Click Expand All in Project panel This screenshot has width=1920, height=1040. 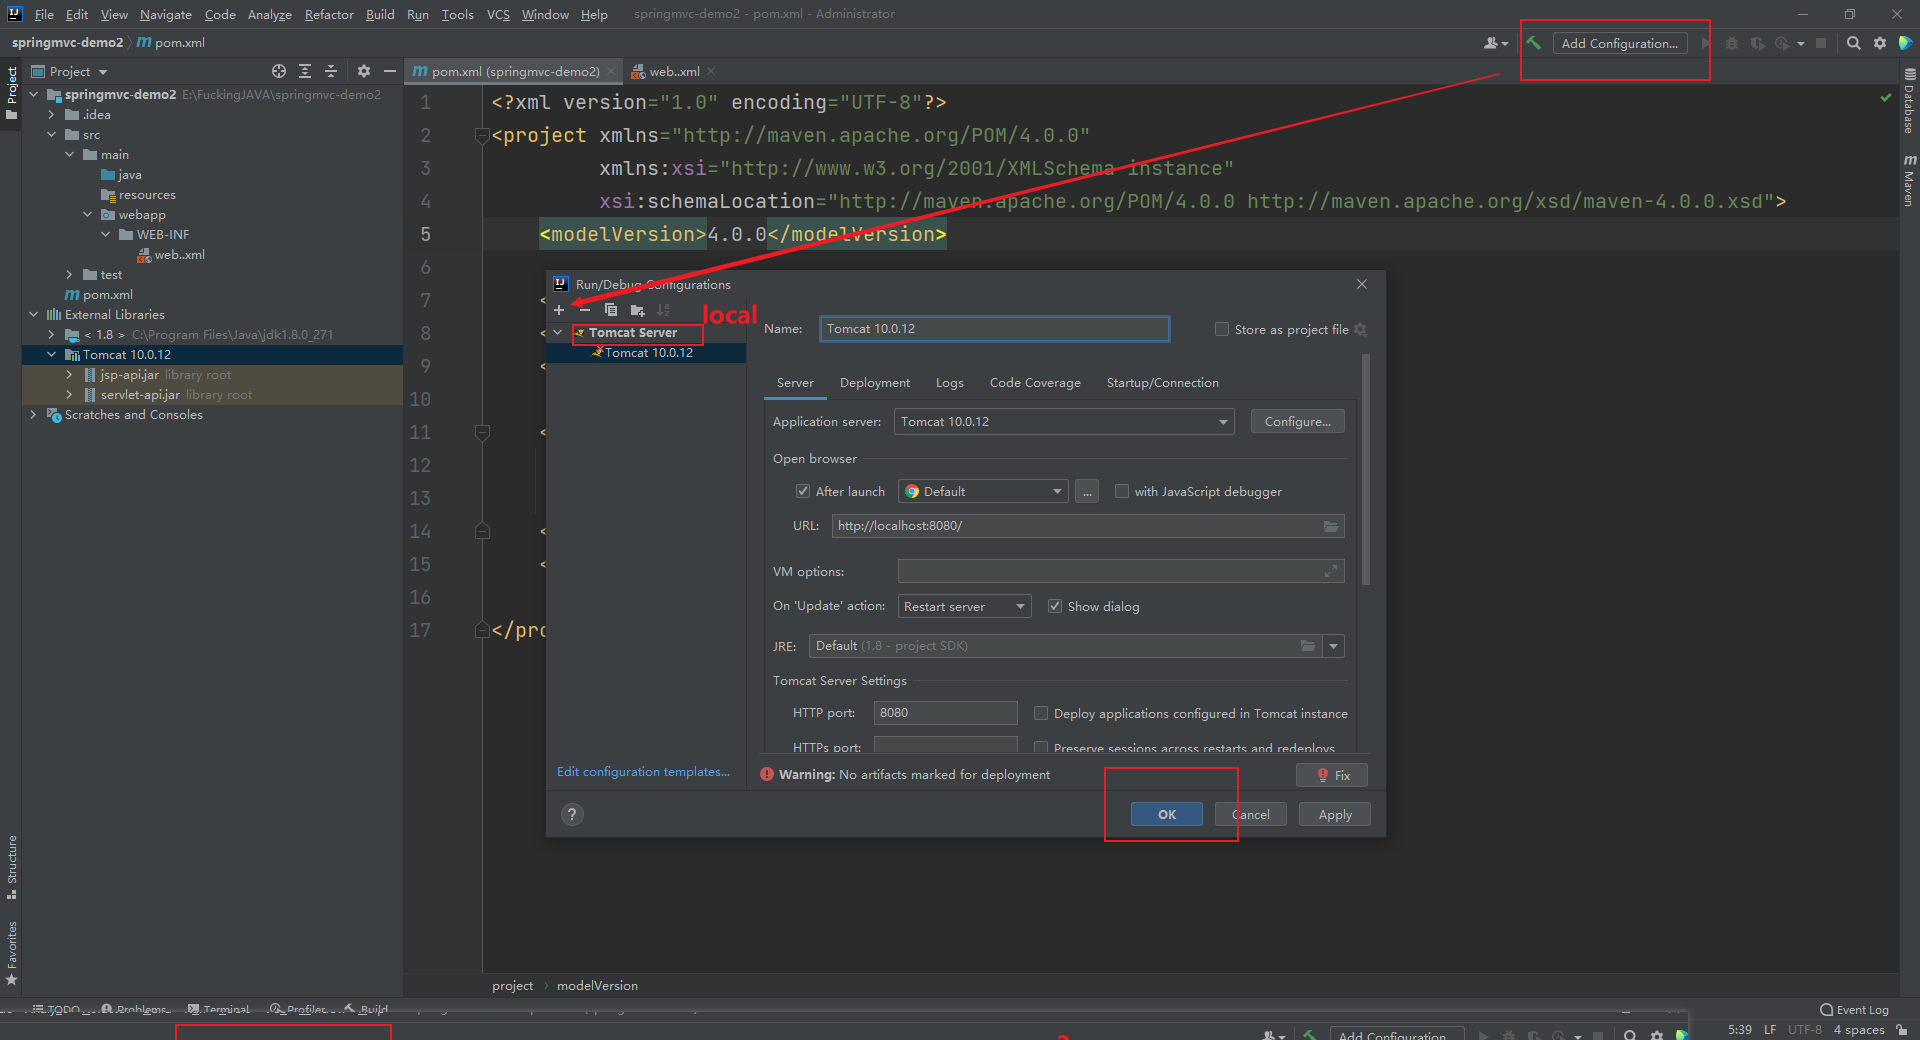(x=305, y=71)
